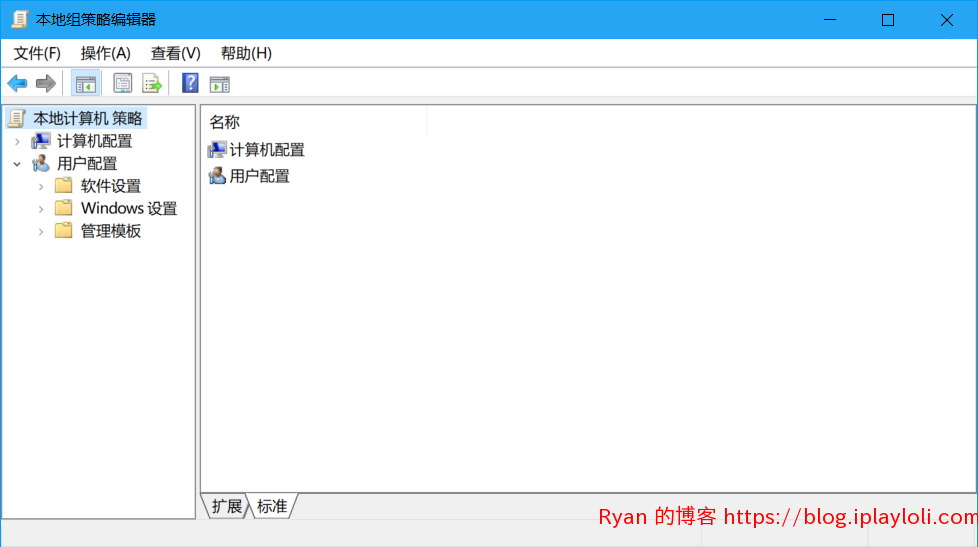This screenshot has width=978, height=547.
Task: Click the user icon for 用户配置 in tree
Action: tap(41, 163)
